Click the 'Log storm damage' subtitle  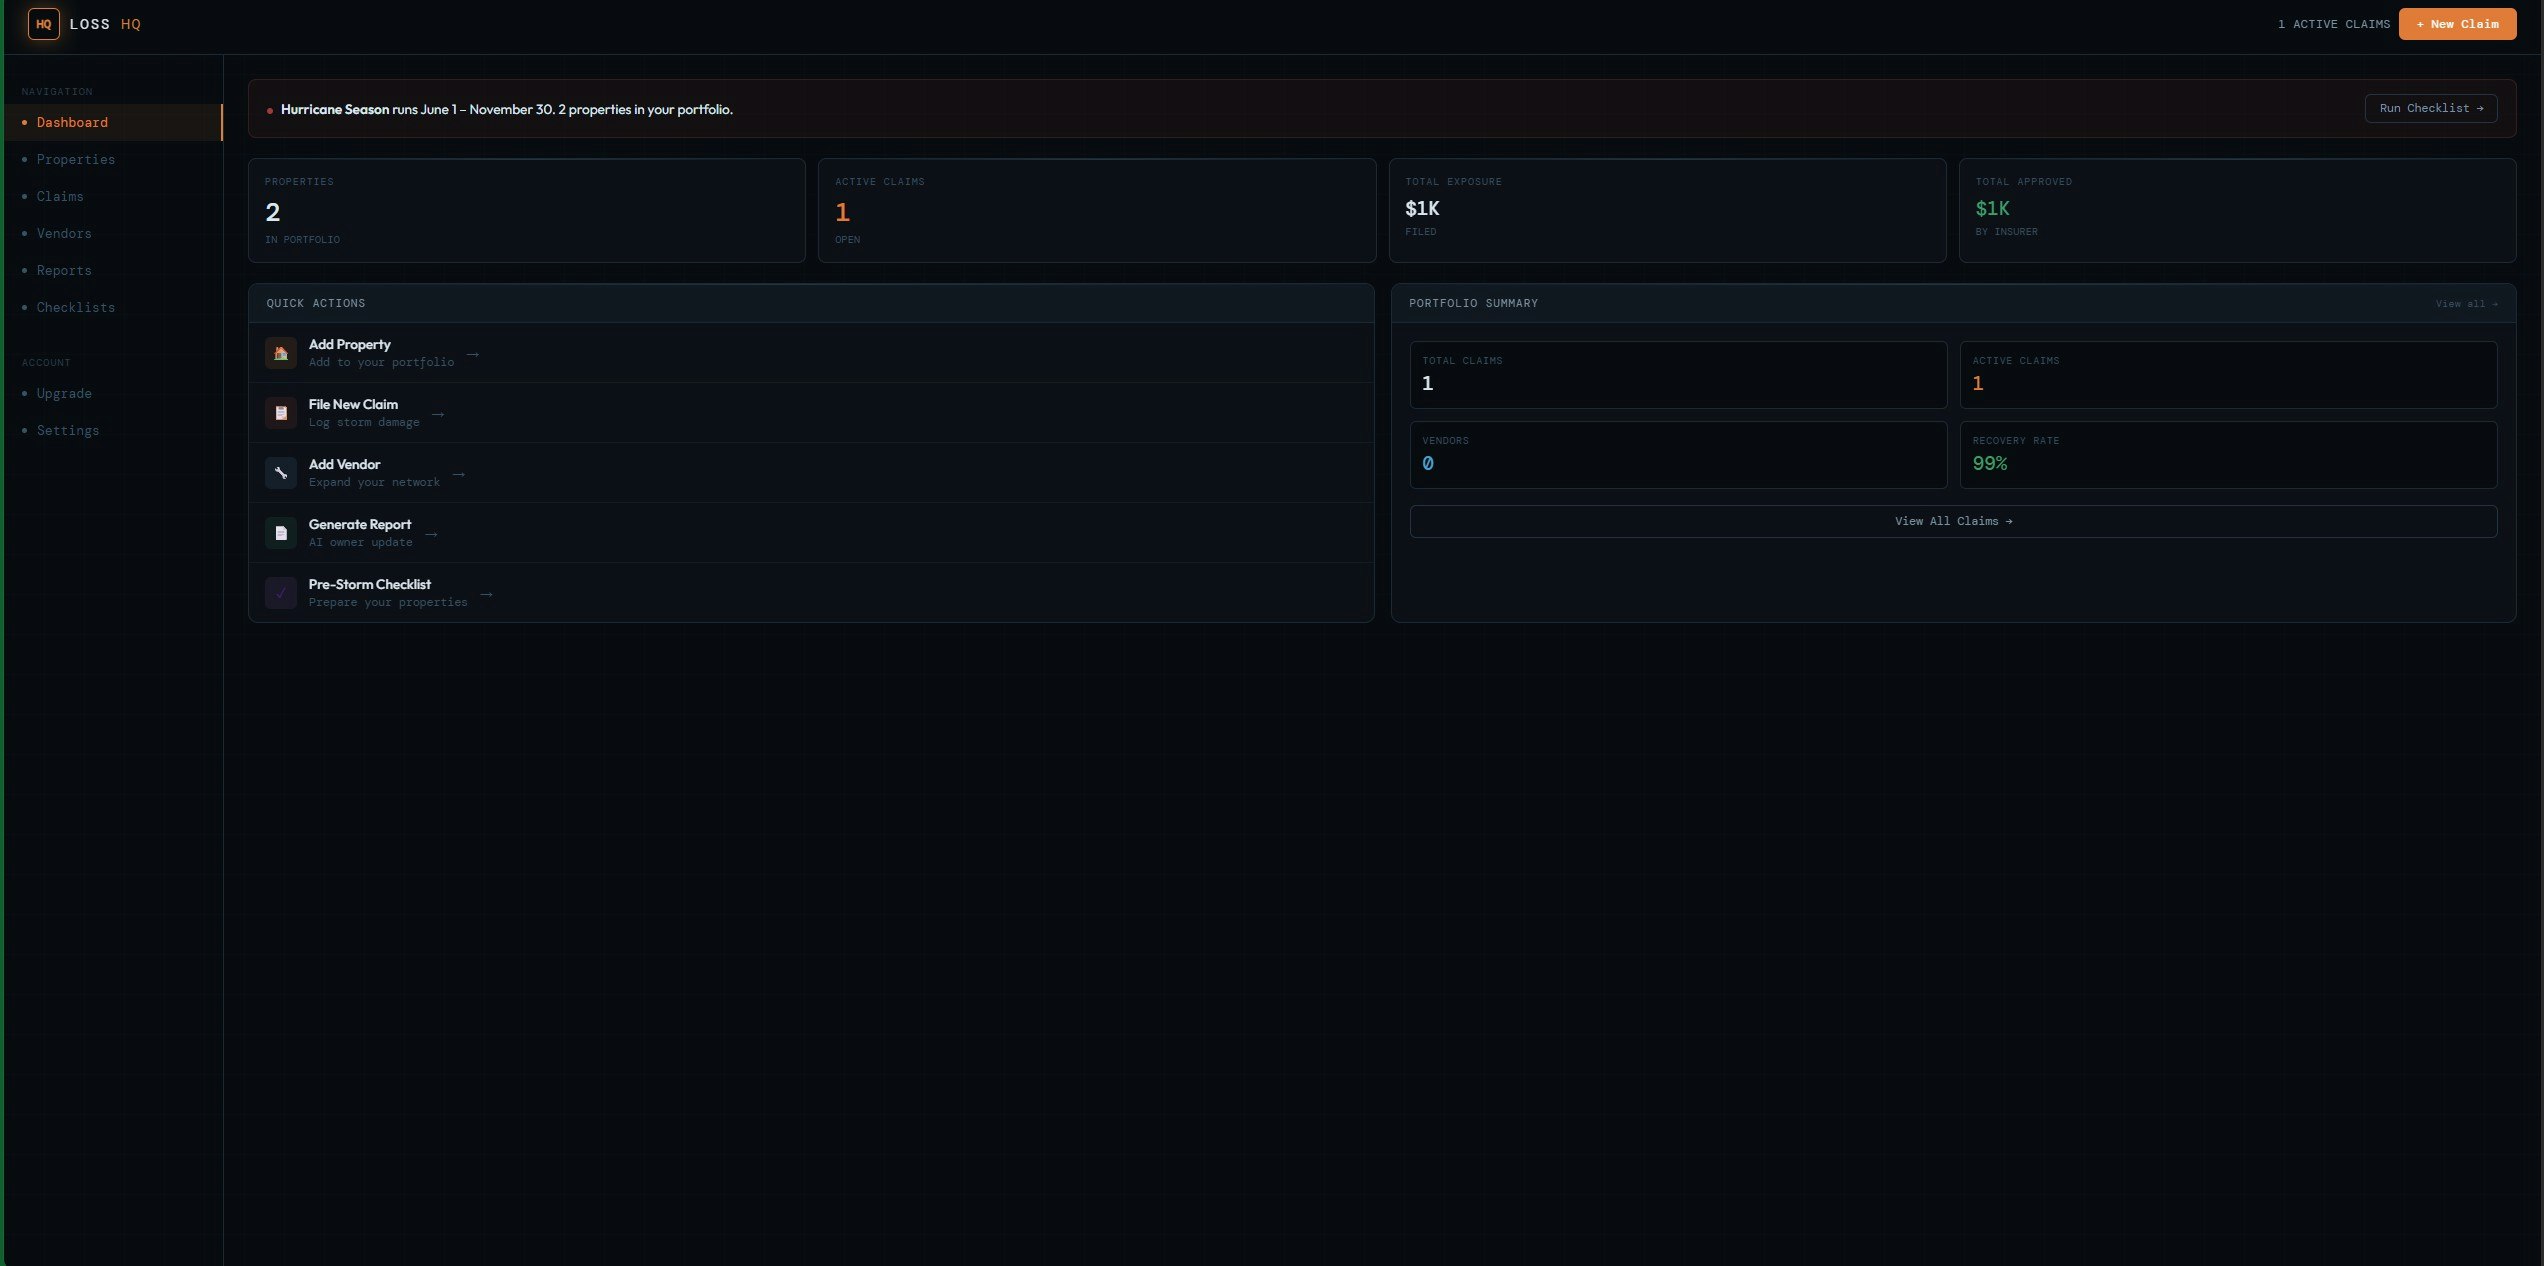coord(364,422)
